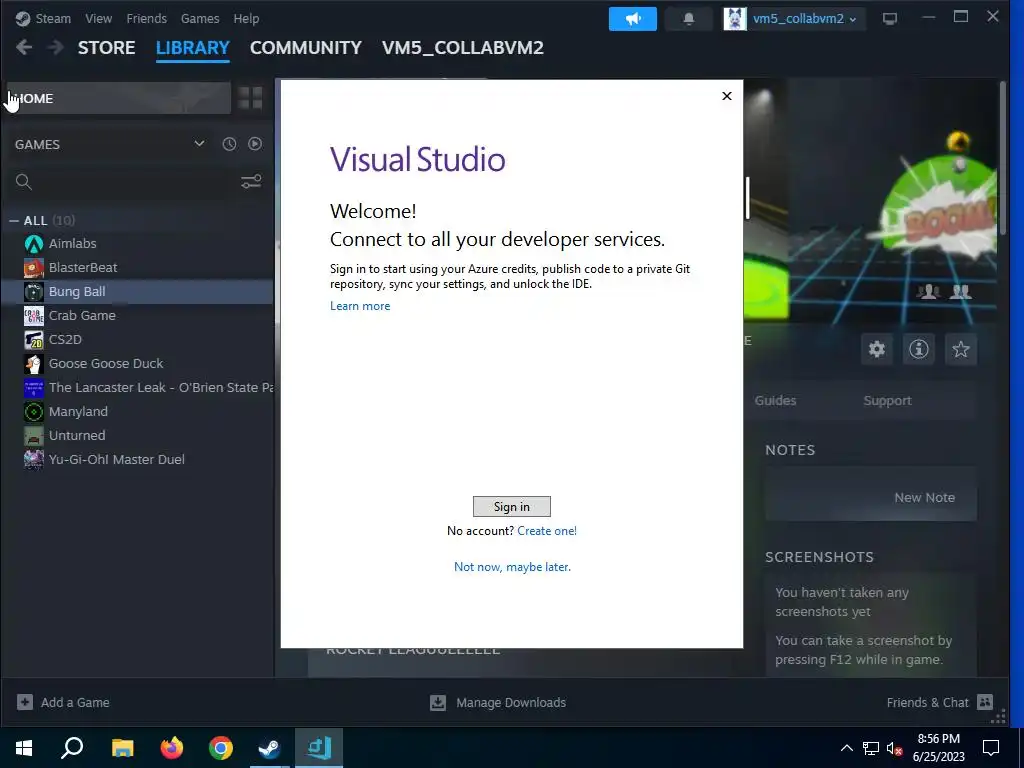Go forward with the right arrow
Image resolution: width=1024 pixels, height=768 pixels.
[56, 48]
